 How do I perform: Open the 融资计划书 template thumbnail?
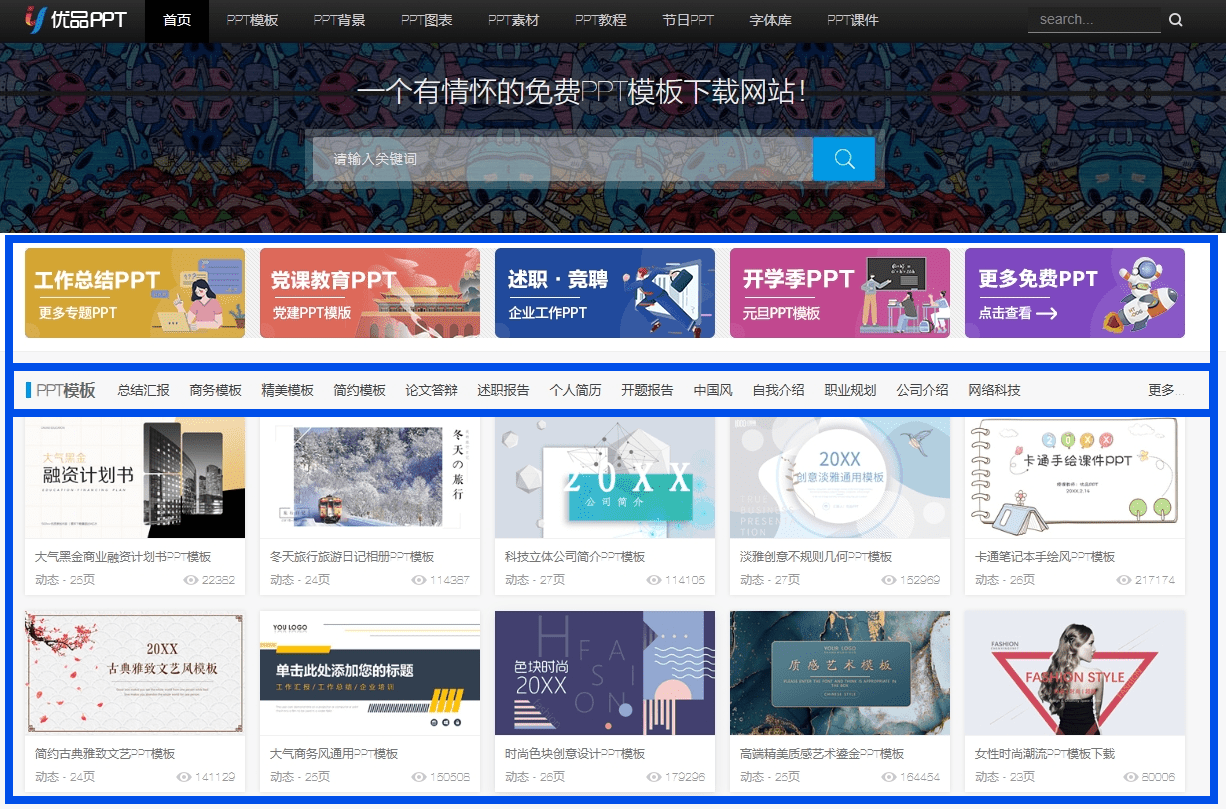coord(135,478)
